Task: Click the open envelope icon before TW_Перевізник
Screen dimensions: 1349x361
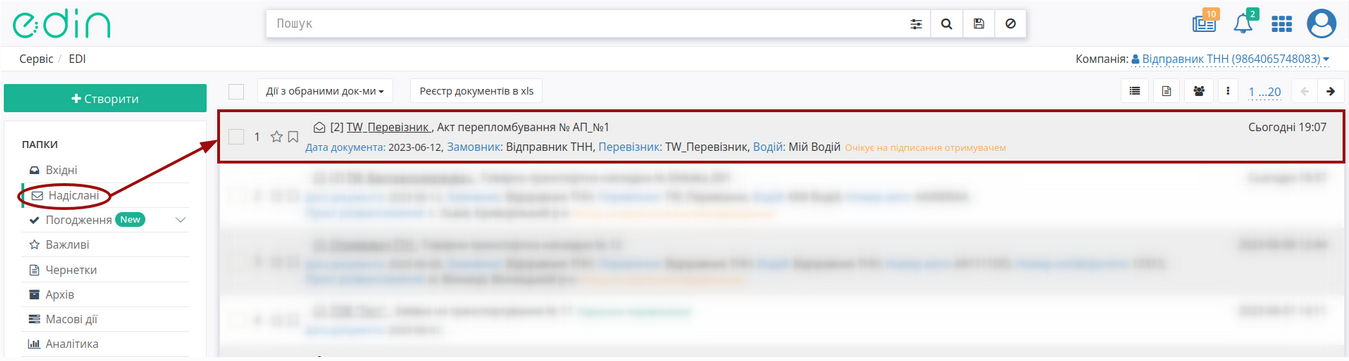Action: [x=319, y=127]
